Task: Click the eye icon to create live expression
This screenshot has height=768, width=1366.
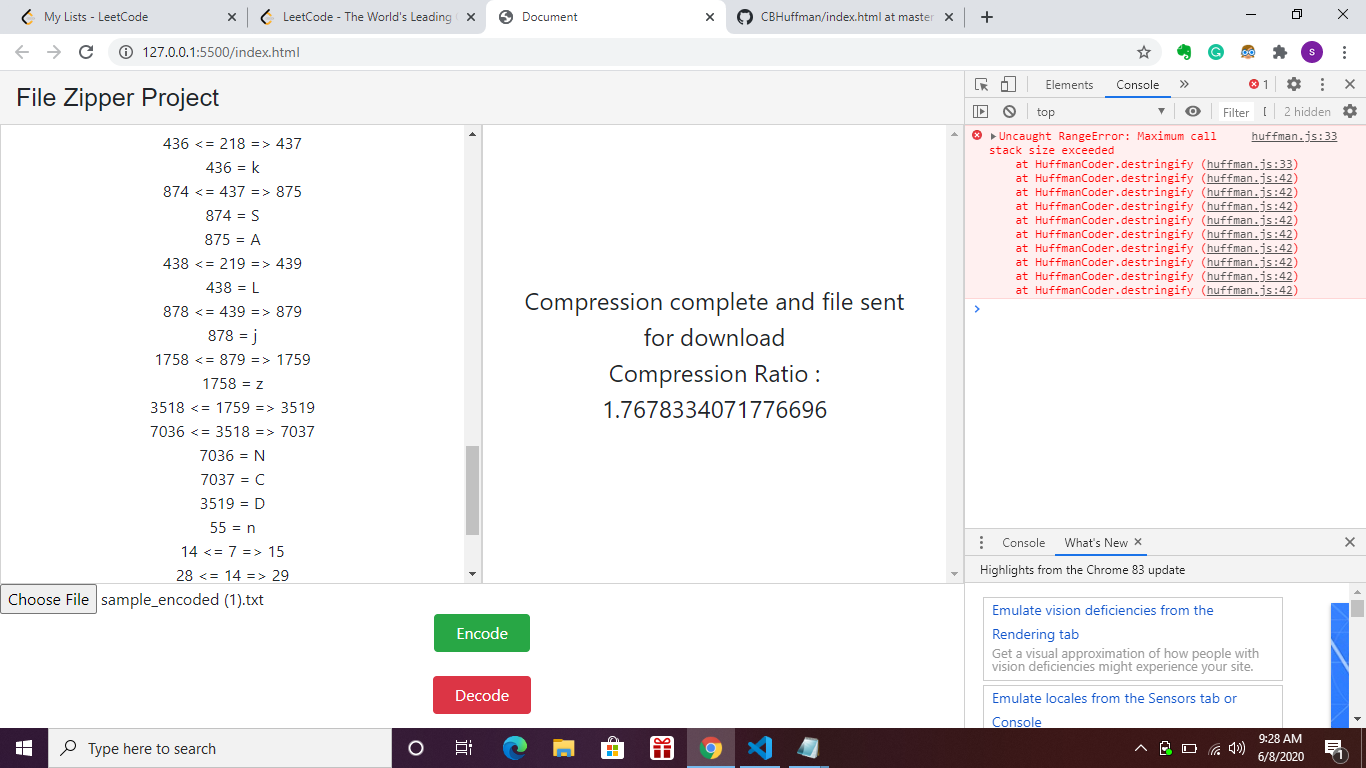Action: pyautogui.click(x=1192, y=112)
